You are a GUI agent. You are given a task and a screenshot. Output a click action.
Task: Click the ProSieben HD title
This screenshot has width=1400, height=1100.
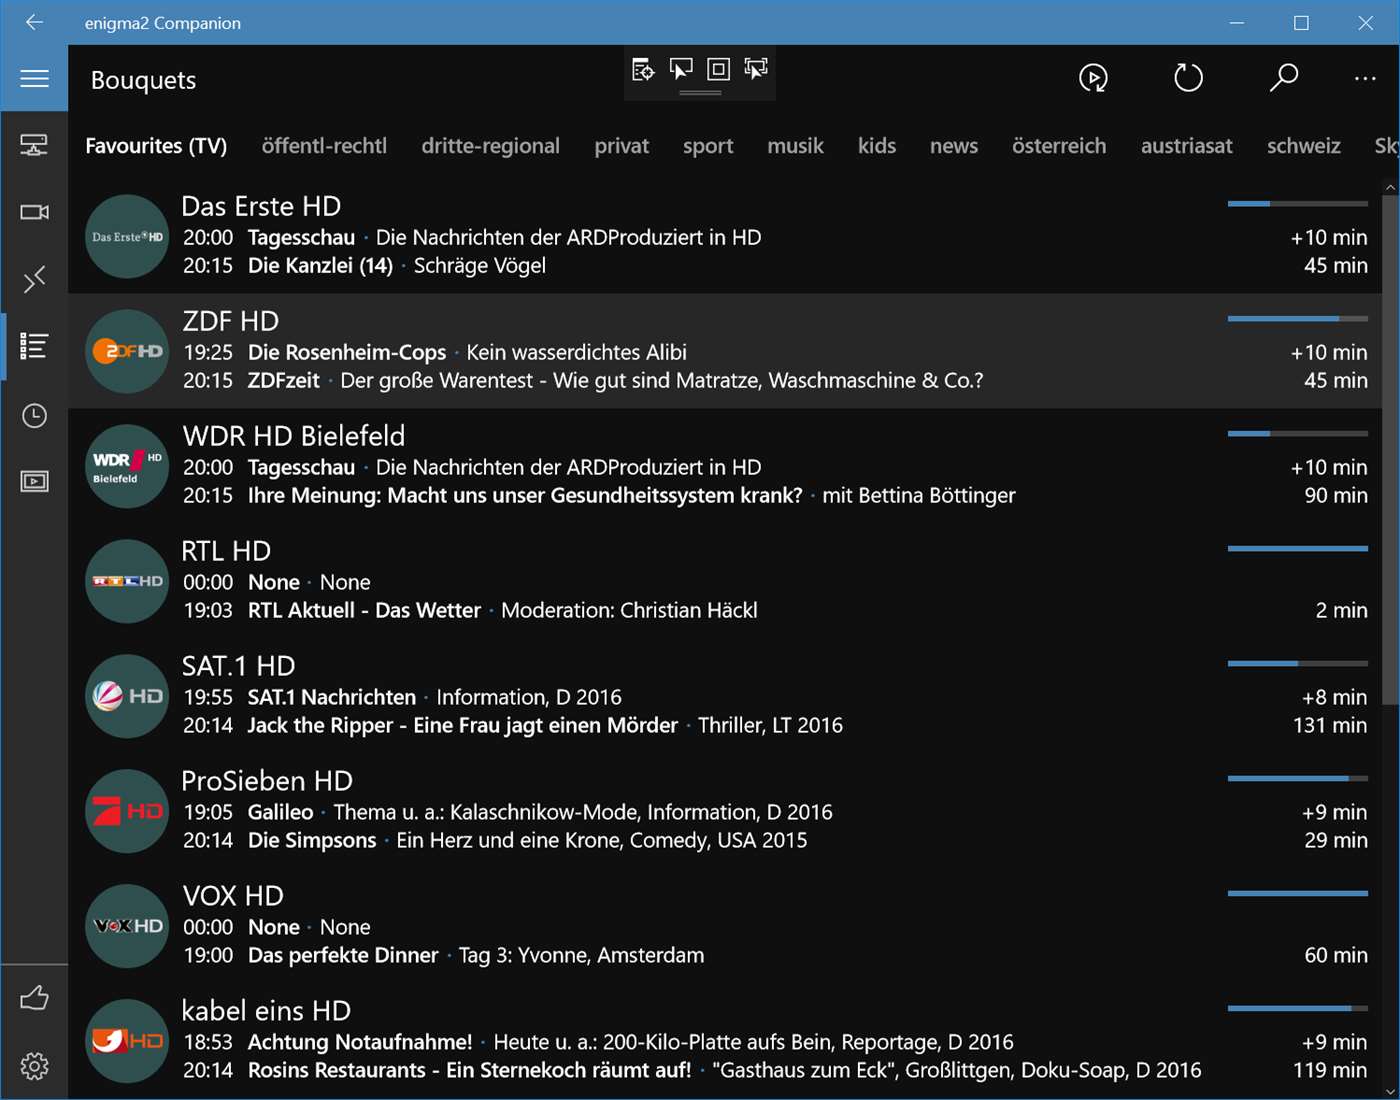[x=267, y=781]
